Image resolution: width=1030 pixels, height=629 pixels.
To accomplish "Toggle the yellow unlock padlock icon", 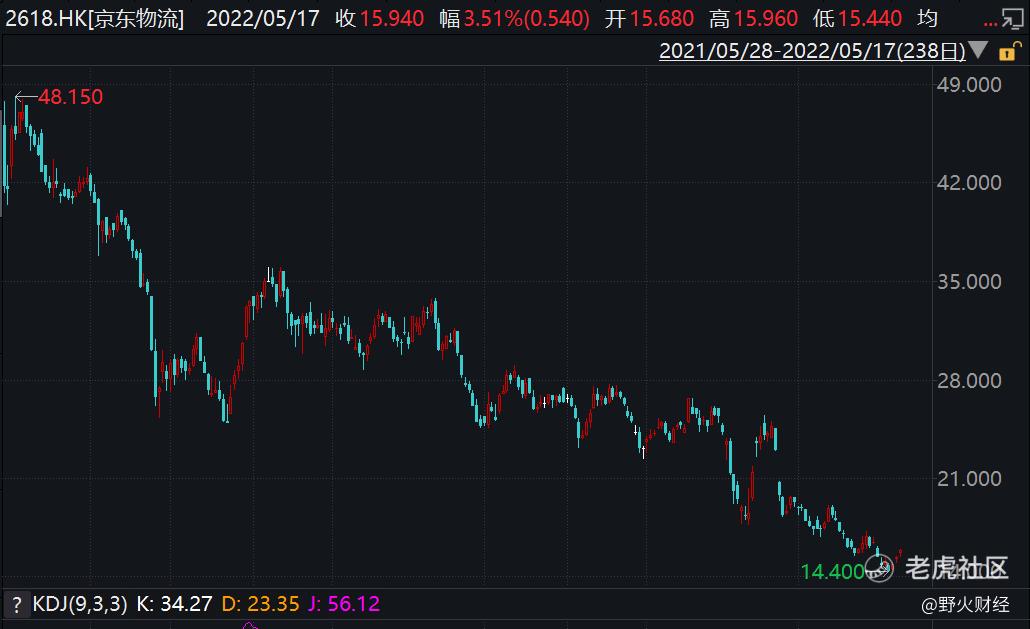I will coord(1010,51).
